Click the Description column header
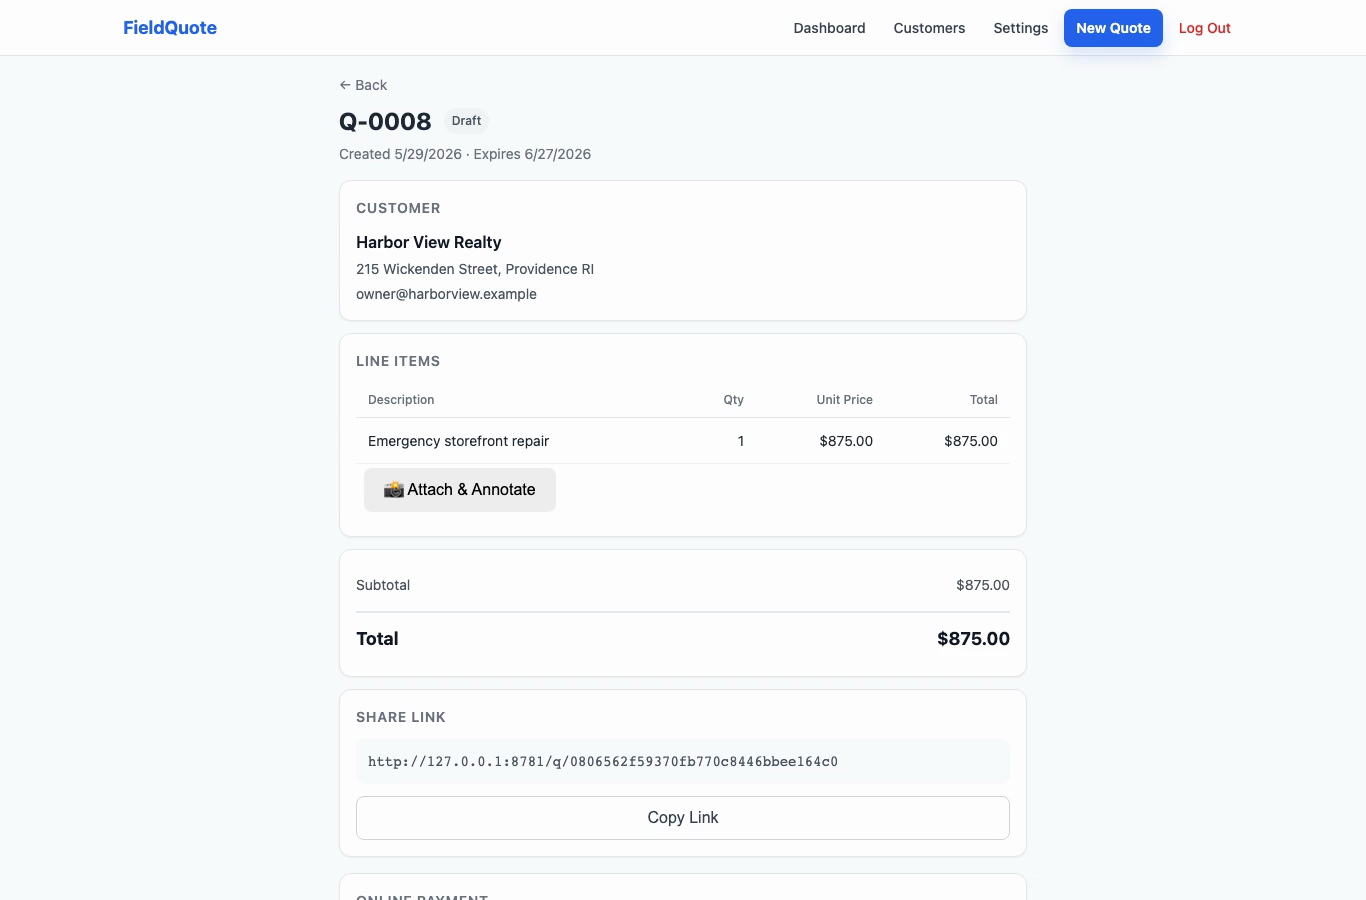The image size is (1366, 900). click(x=401, y=400)
